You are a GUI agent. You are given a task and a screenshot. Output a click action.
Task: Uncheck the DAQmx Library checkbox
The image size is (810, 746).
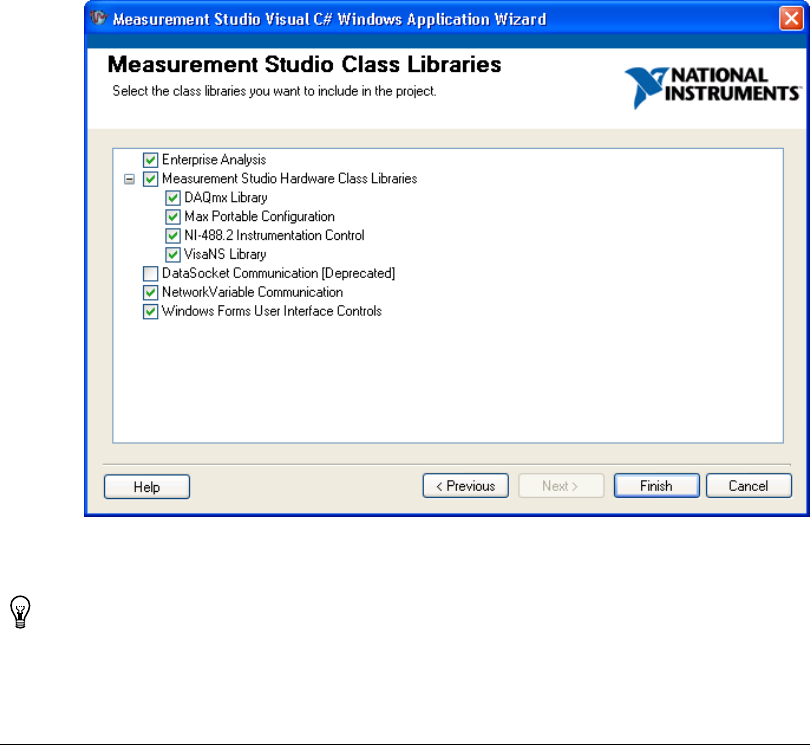[173, 198]
